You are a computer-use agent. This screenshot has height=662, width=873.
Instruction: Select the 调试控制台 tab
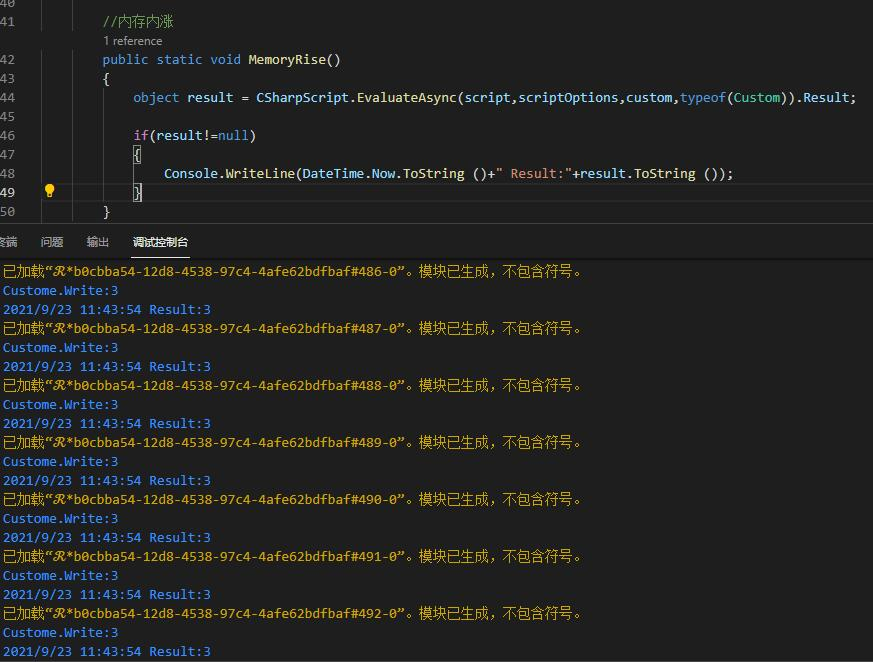click(160, 242)
